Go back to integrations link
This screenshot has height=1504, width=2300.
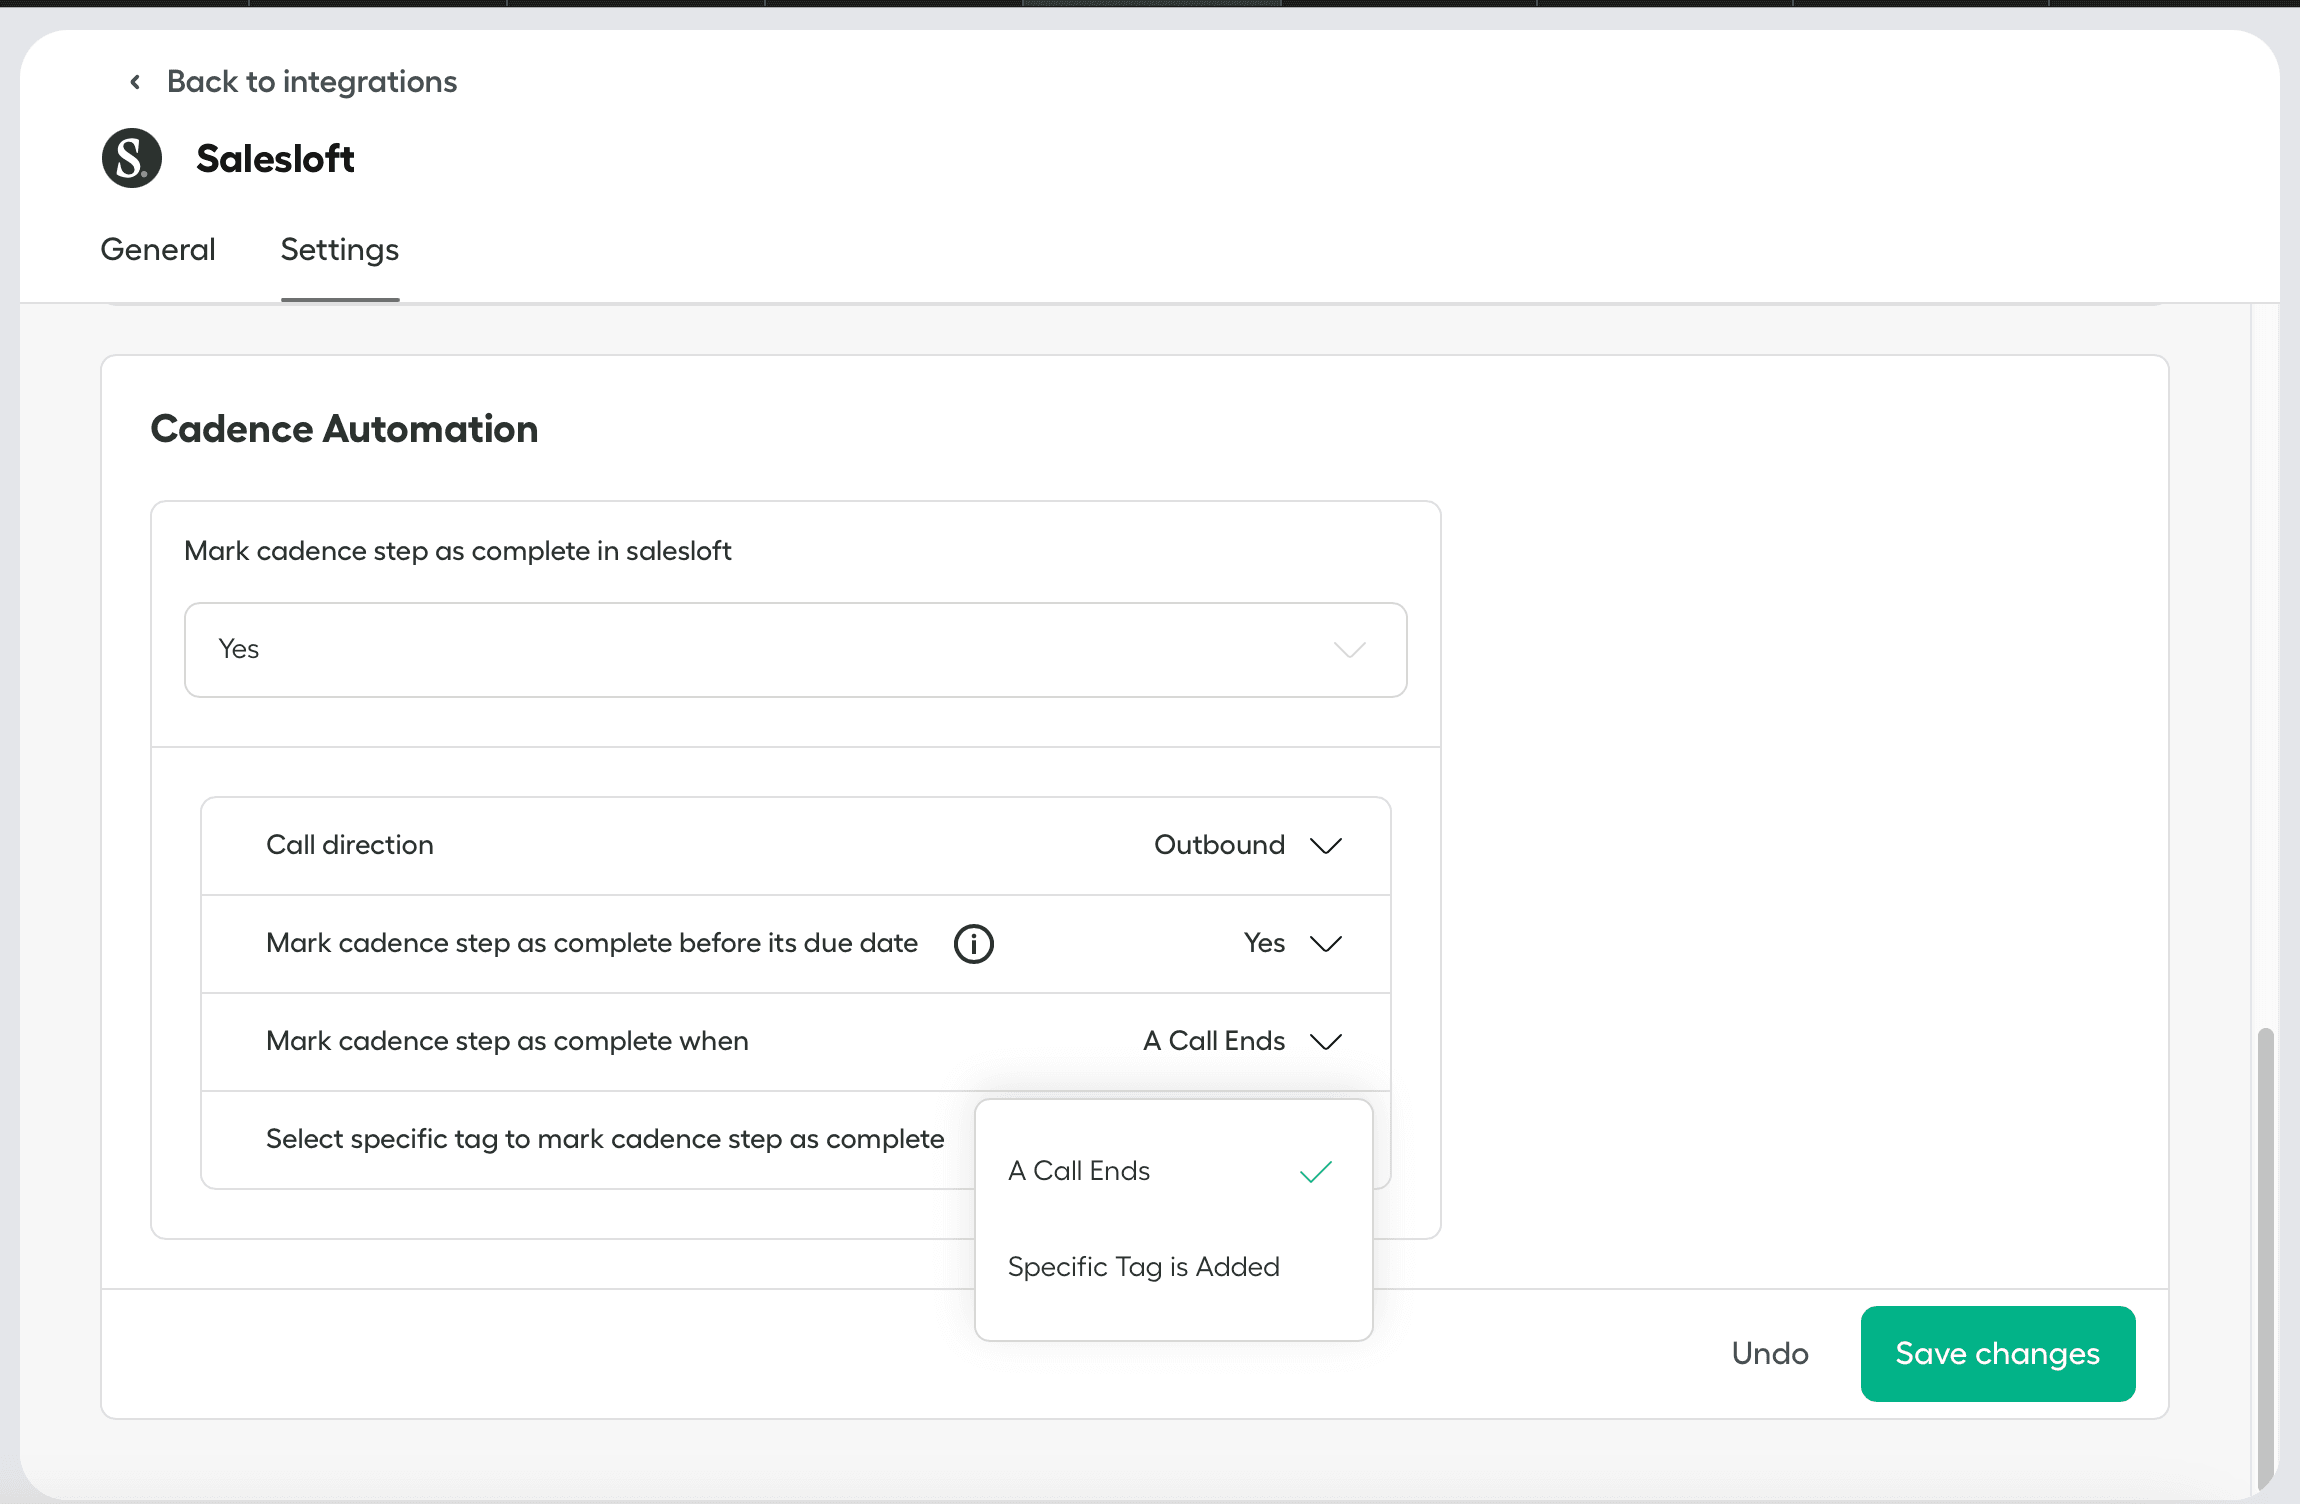[311, 82]
